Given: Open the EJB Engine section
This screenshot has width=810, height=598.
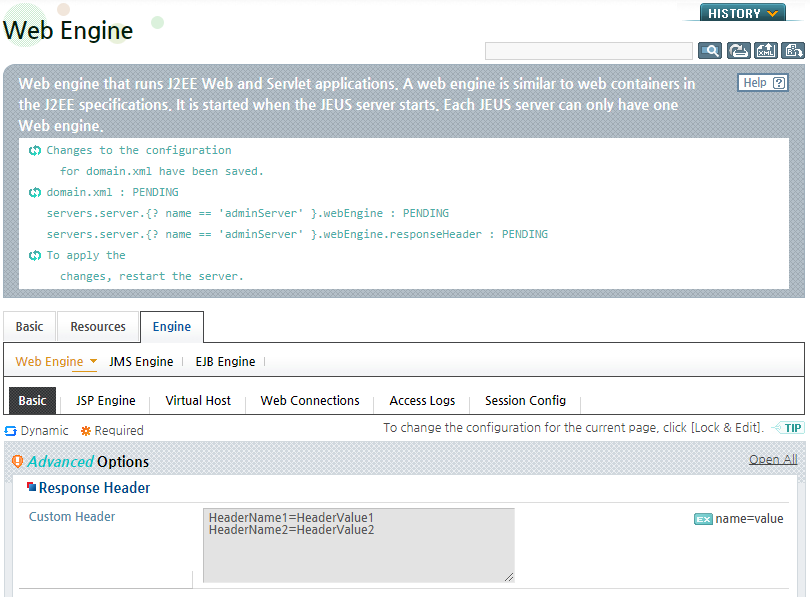Looking at the screenshot, I should (x=225, y=361).
